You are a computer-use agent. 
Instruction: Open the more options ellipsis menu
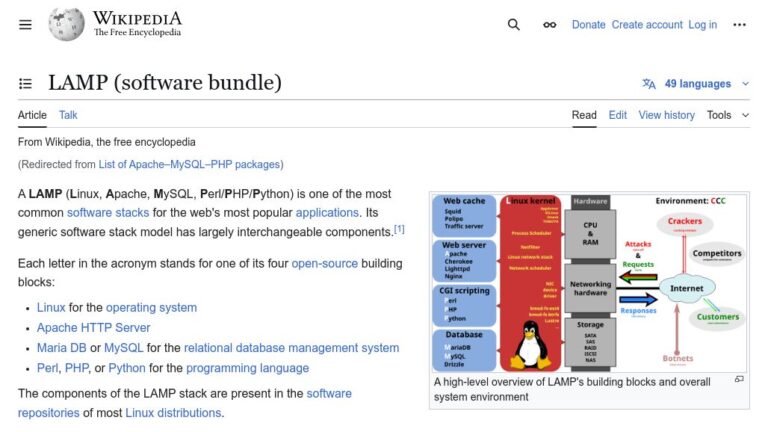(739, 24)
